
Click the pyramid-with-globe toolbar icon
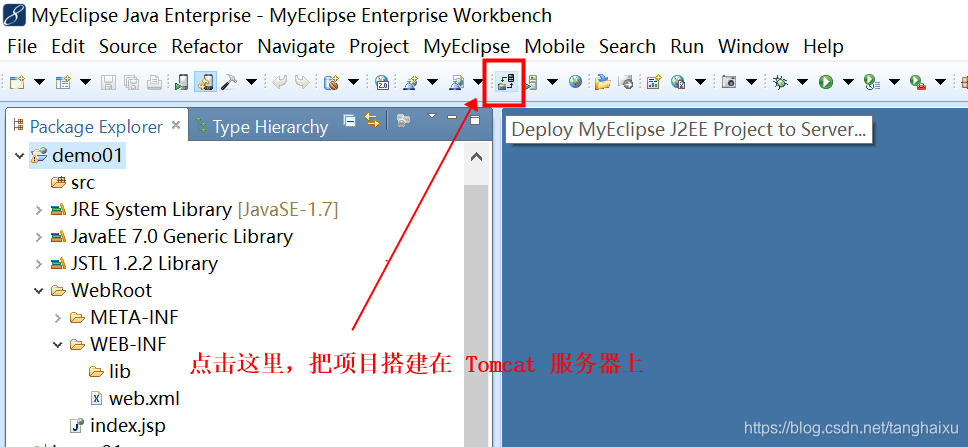pos(457,81)
